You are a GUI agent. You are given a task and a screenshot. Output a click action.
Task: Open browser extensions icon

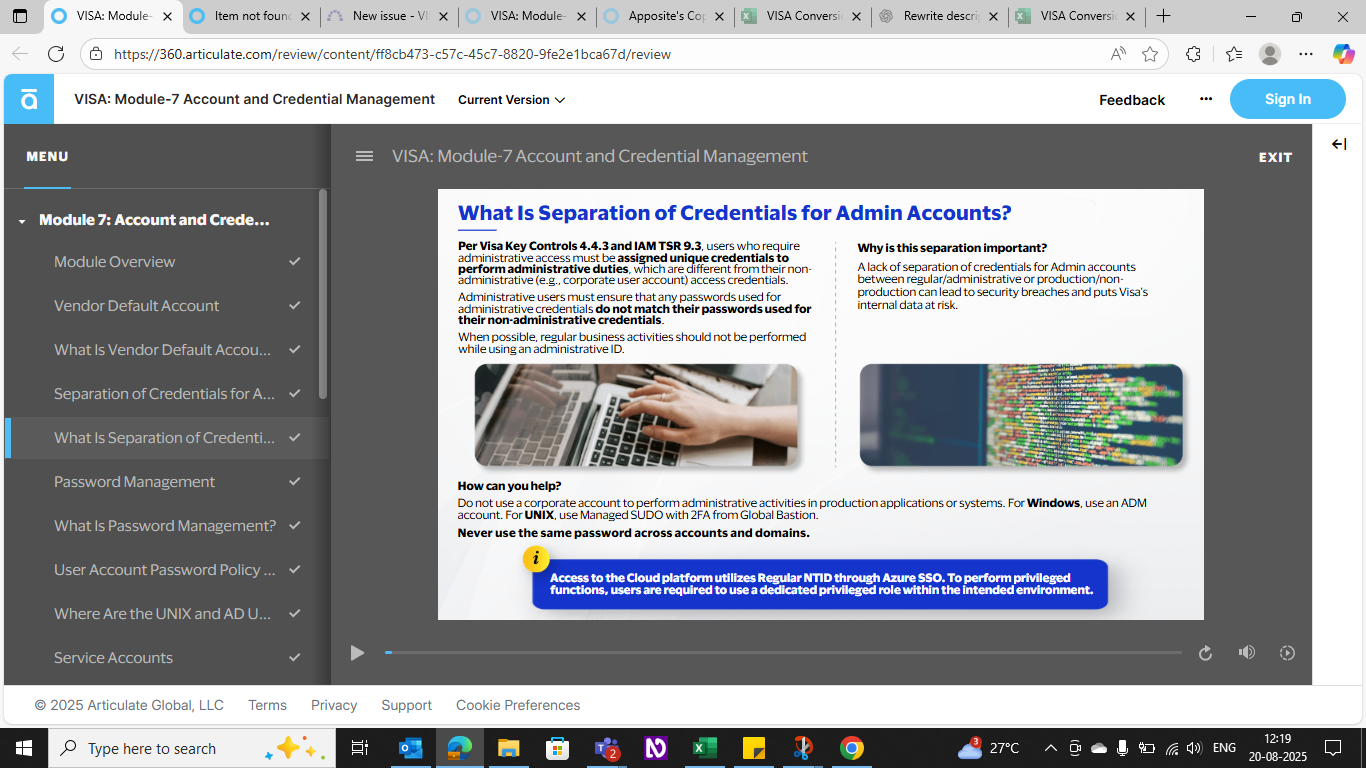(1193, 54)
